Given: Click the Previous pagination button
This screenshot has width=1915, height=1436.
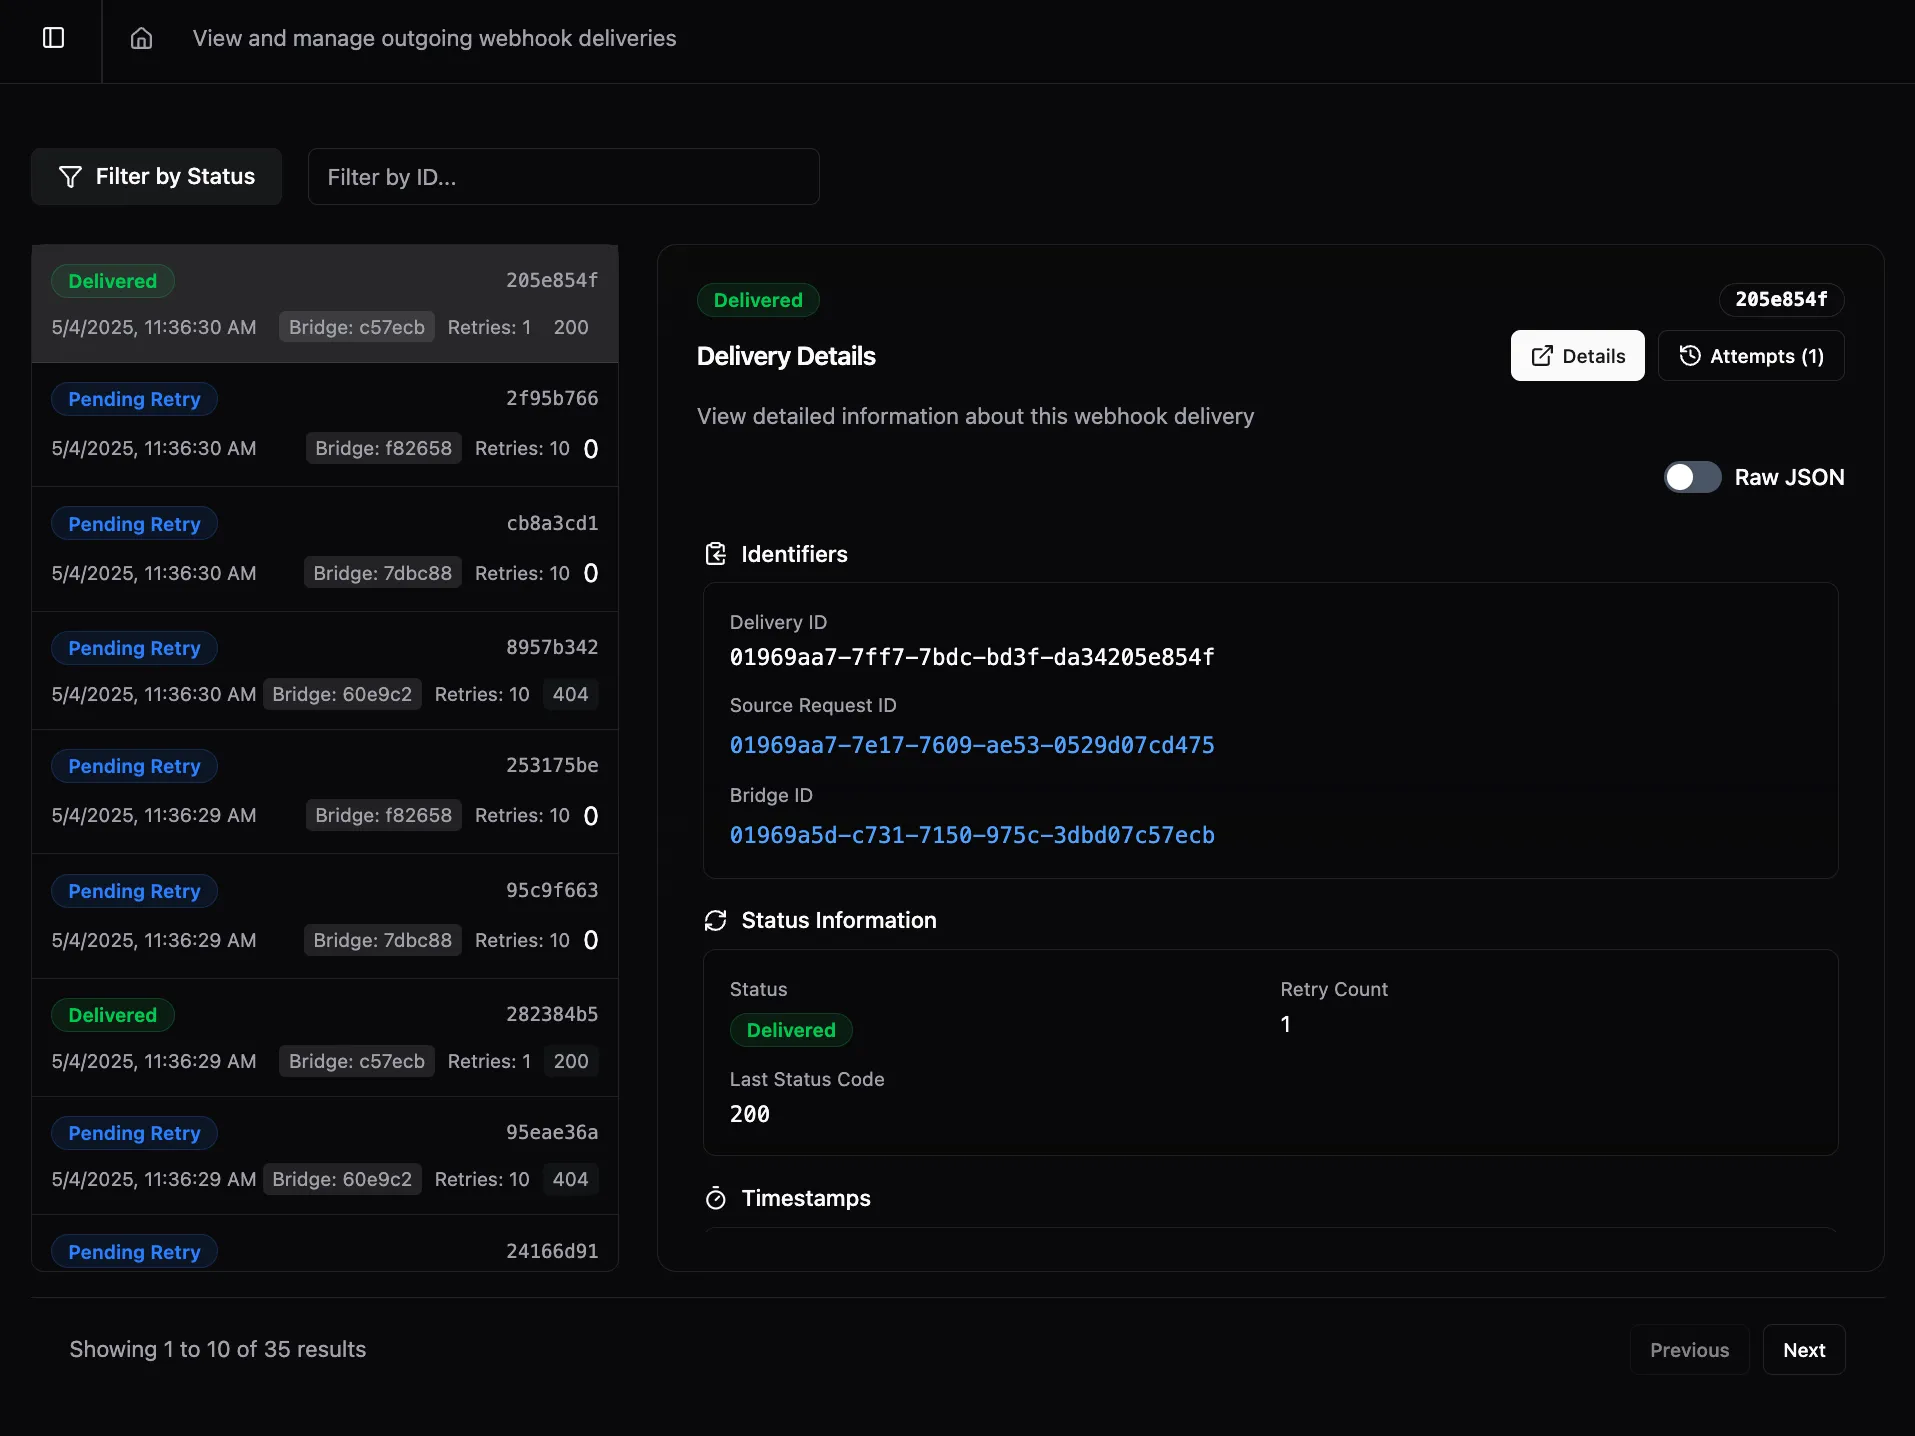Looking at the screenshot, I should pyautogui.click(x=1690, y=1349).
